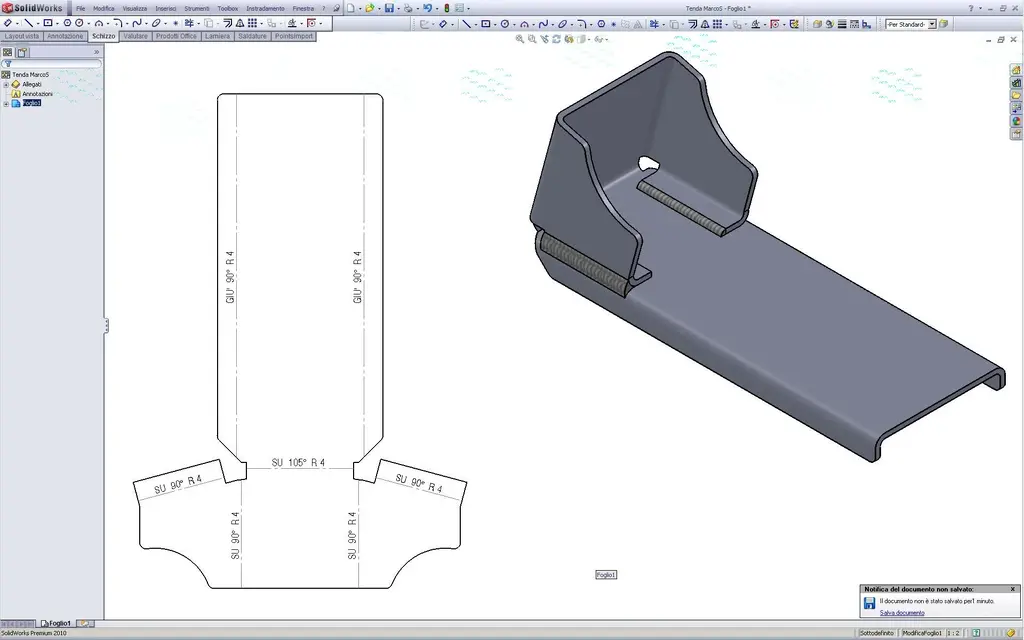Screen dimensions: 1024x640
Task: Click the Salva documento link
Action: tap(902, 613)
